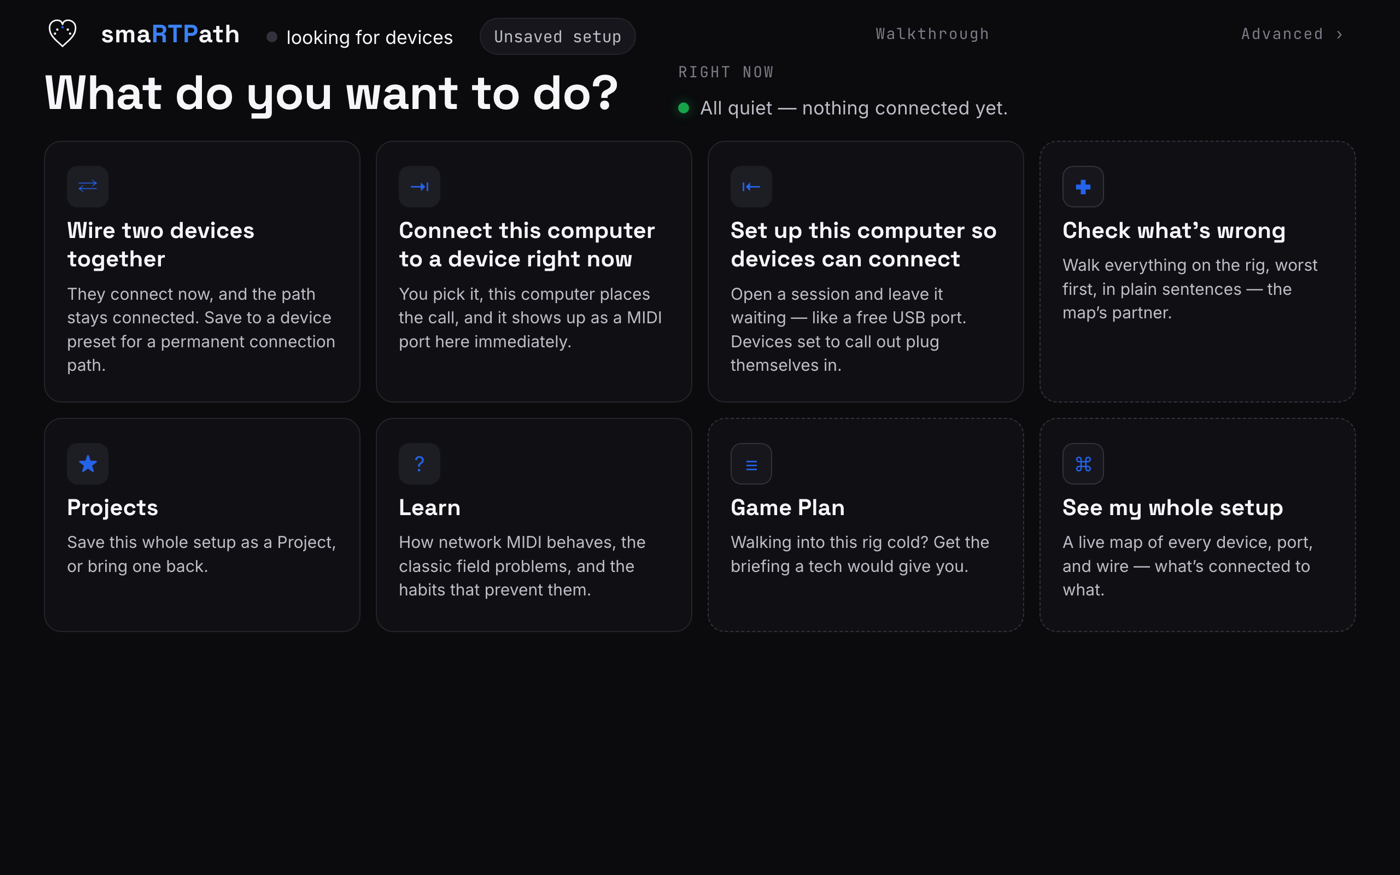Screen dimensions: 1400x875
Task: Click the What do you want to do? heading
Action: pyautogui.click(x=331, y=93)
